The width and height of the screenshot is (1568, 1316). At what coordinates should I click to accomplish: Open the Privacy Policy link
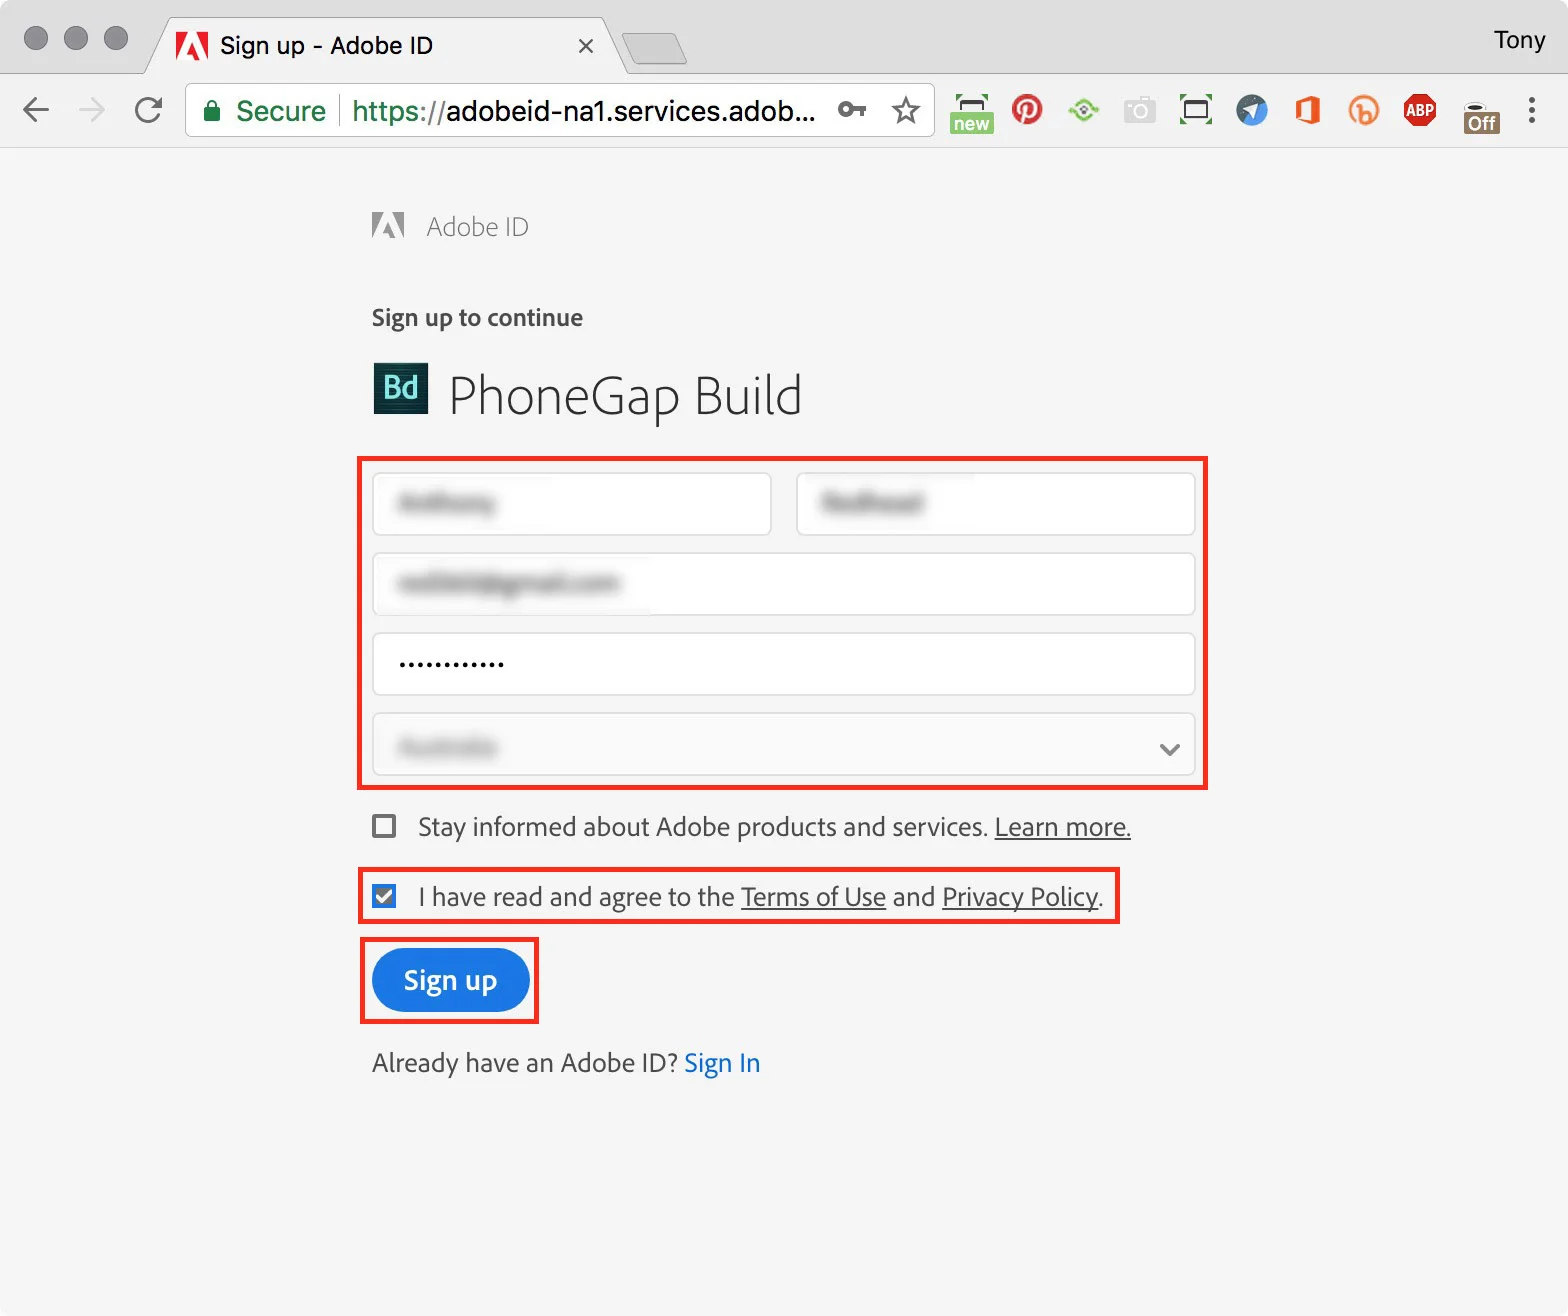coord(1020,897)
